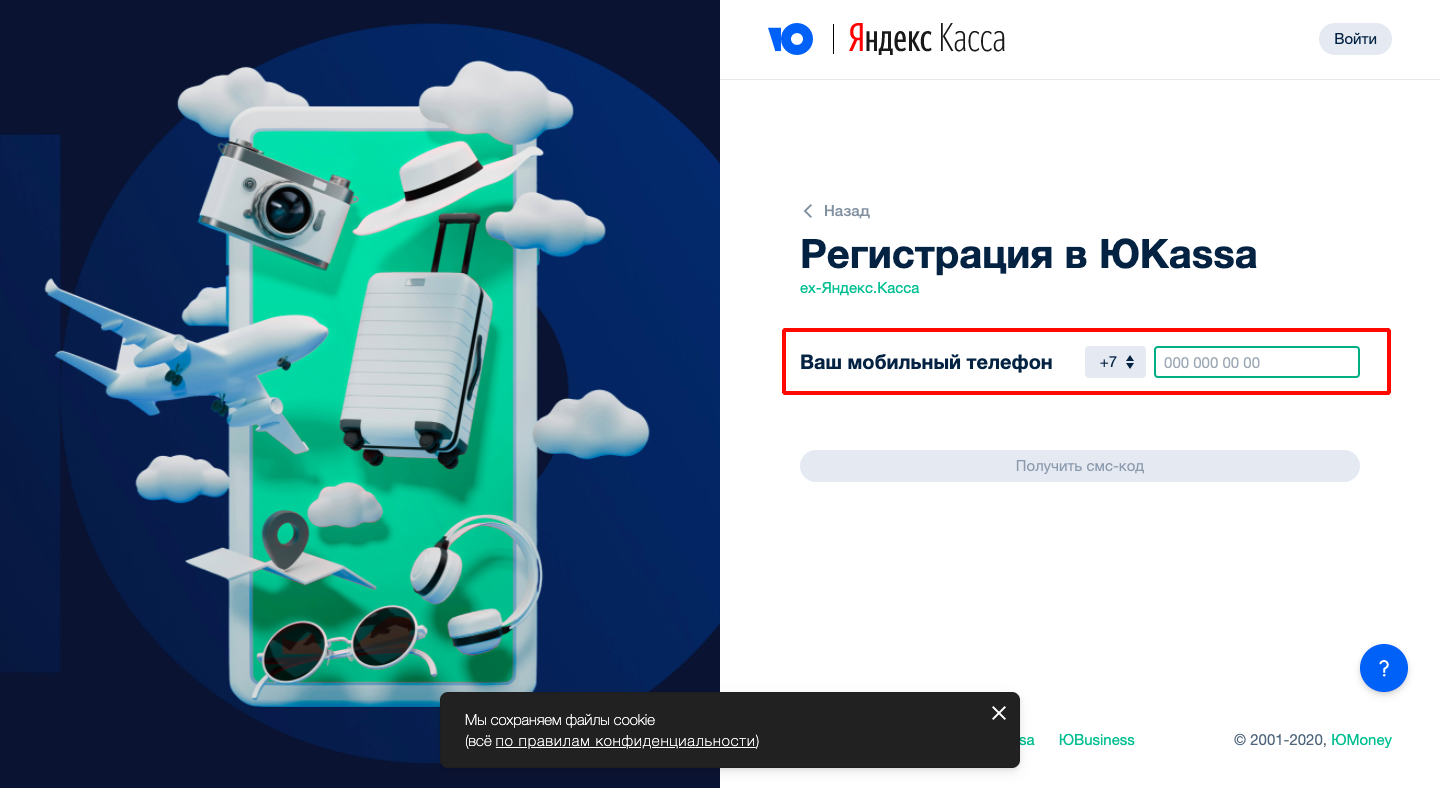Screen dimensions: 1440x788
Task: Open the по правилам конфиденциальности link
Action: click(x=625, y=741)
